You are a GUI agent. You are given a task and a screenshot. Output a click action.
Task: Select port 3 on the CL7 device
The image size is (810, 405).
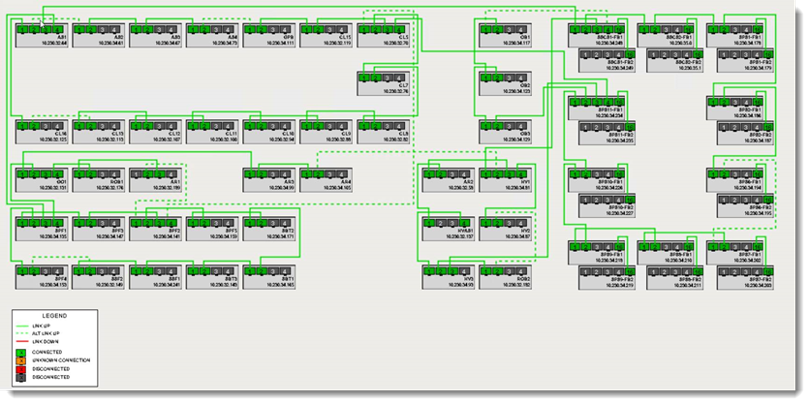click(x=387, y=78)
